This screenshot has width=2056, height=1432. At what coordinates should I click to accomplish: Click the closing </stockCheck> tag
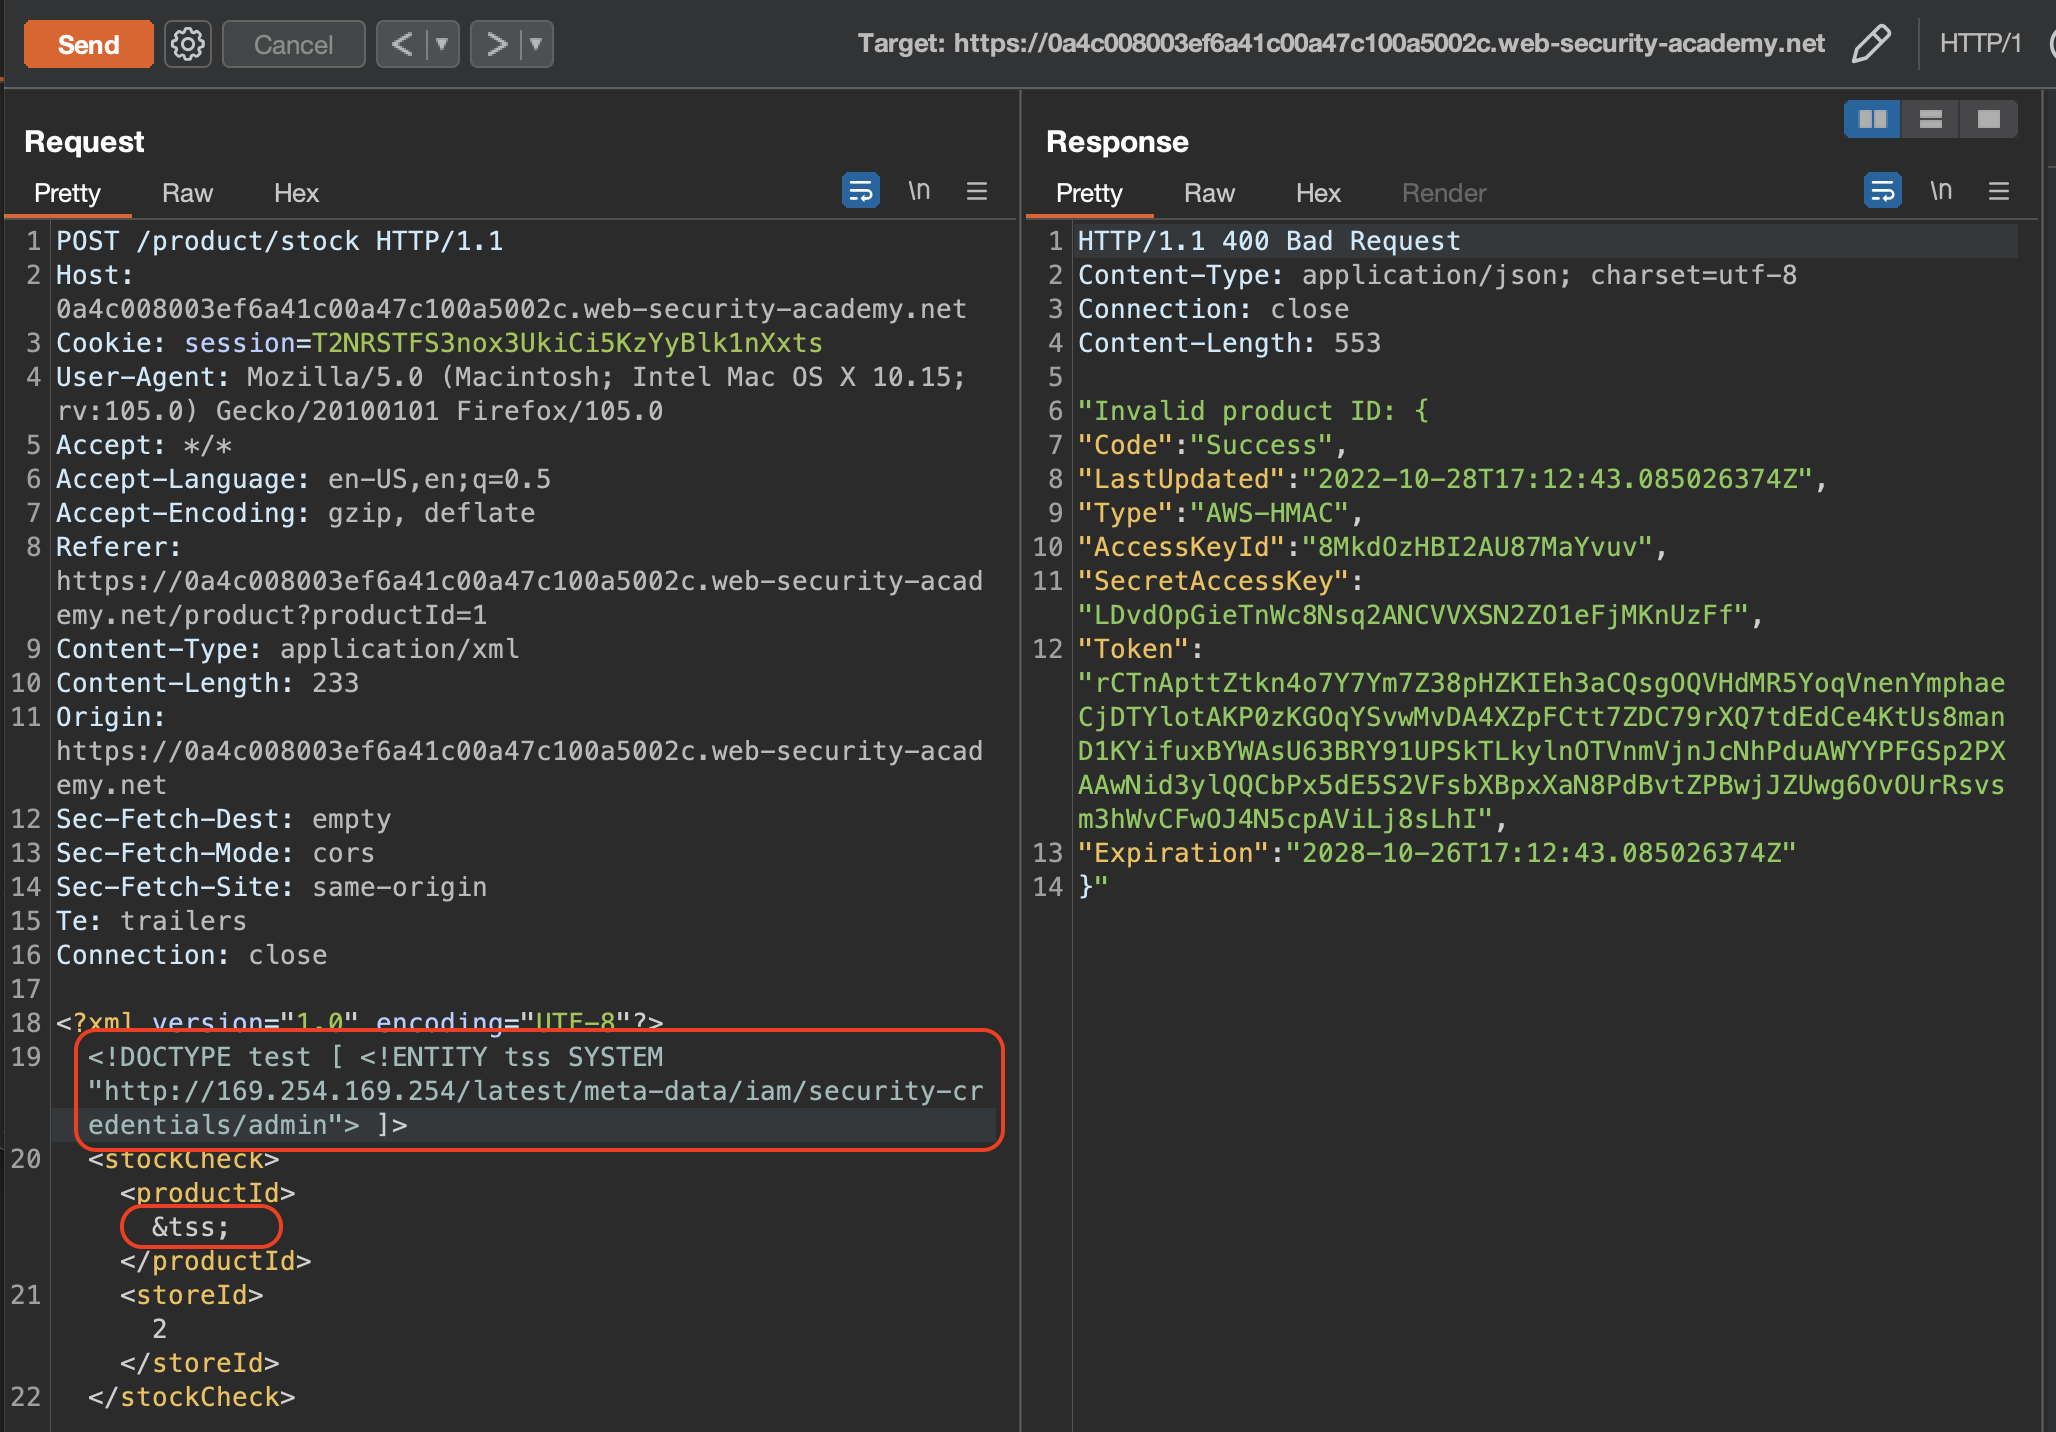(191, 1397)
